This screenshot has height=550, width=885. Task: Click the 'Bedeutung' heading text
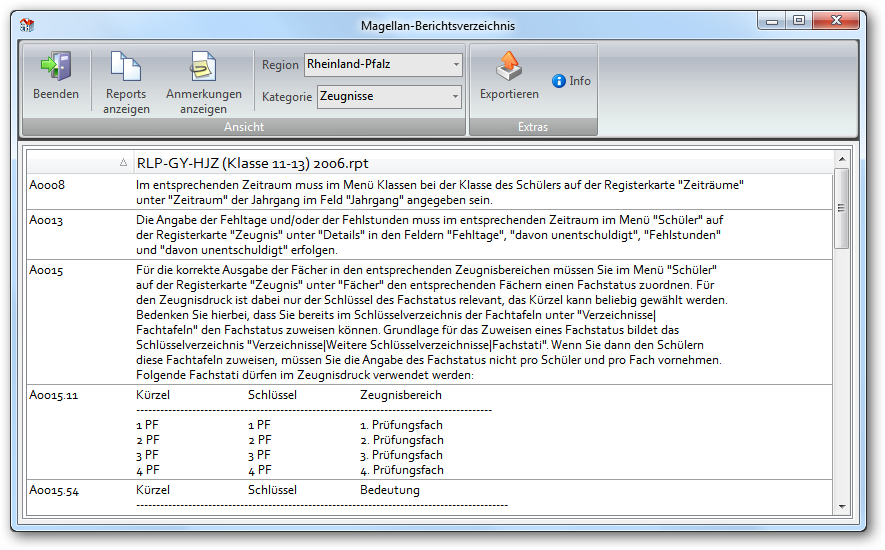(x=390, y=490)
